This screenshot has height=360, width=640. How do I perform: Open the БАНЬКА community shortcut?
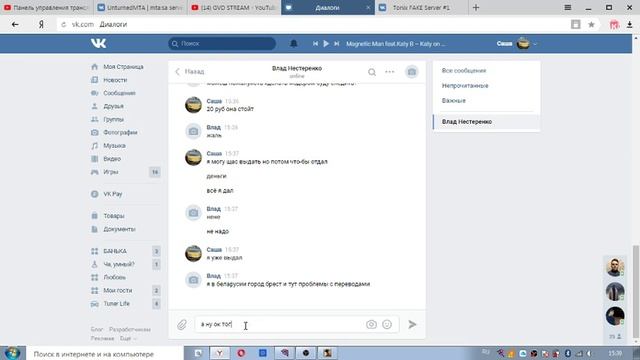coord(115,251)
